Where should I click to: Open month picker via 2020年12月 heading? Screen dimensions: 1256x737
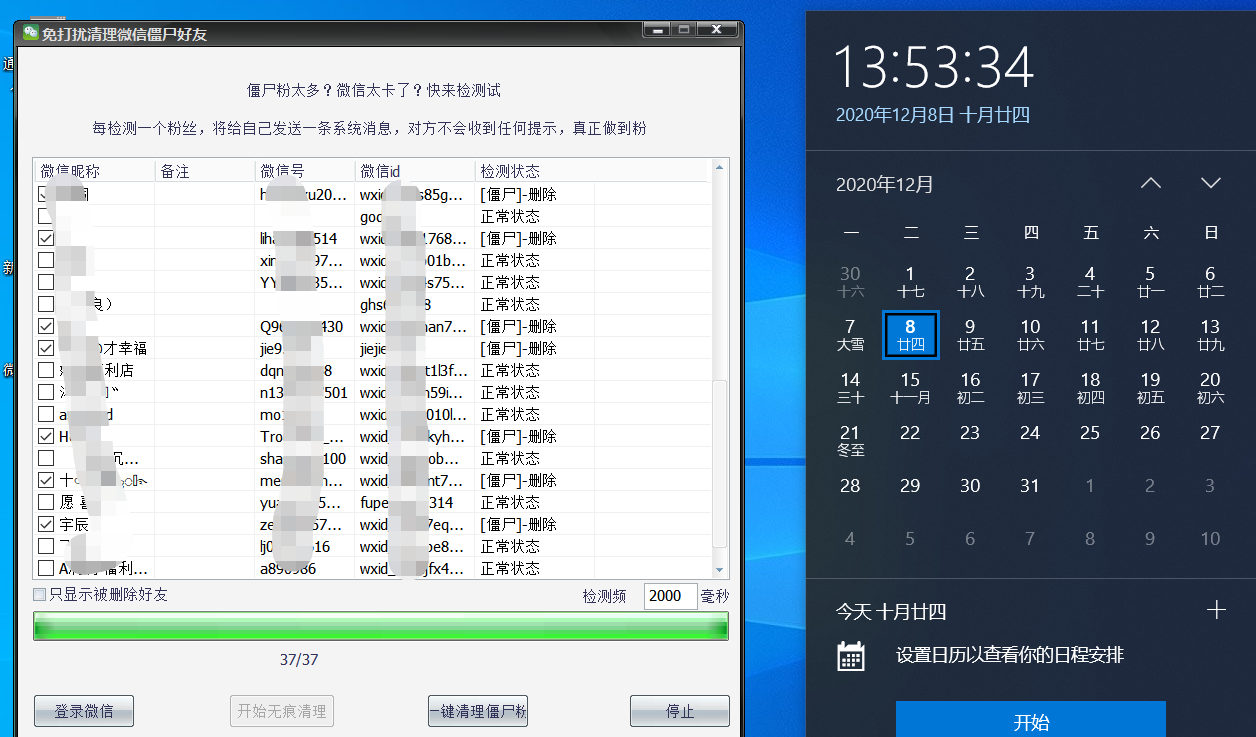click(x=885, y=184)
